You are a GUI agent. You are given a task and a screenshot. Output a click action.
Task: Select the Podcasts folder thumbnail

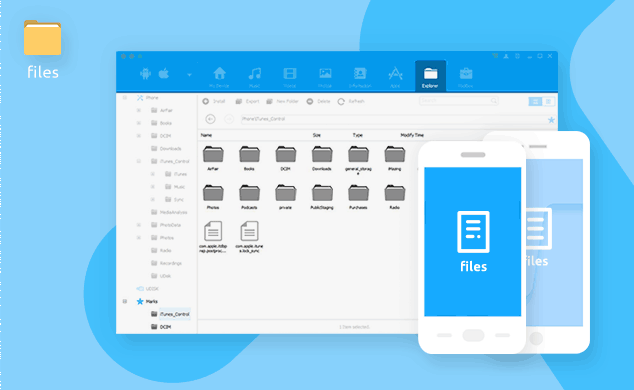tap(249, 197)
